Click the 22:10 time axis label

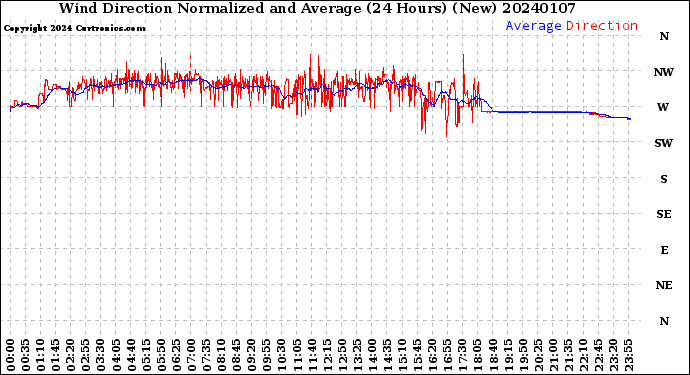pos(583,355)
